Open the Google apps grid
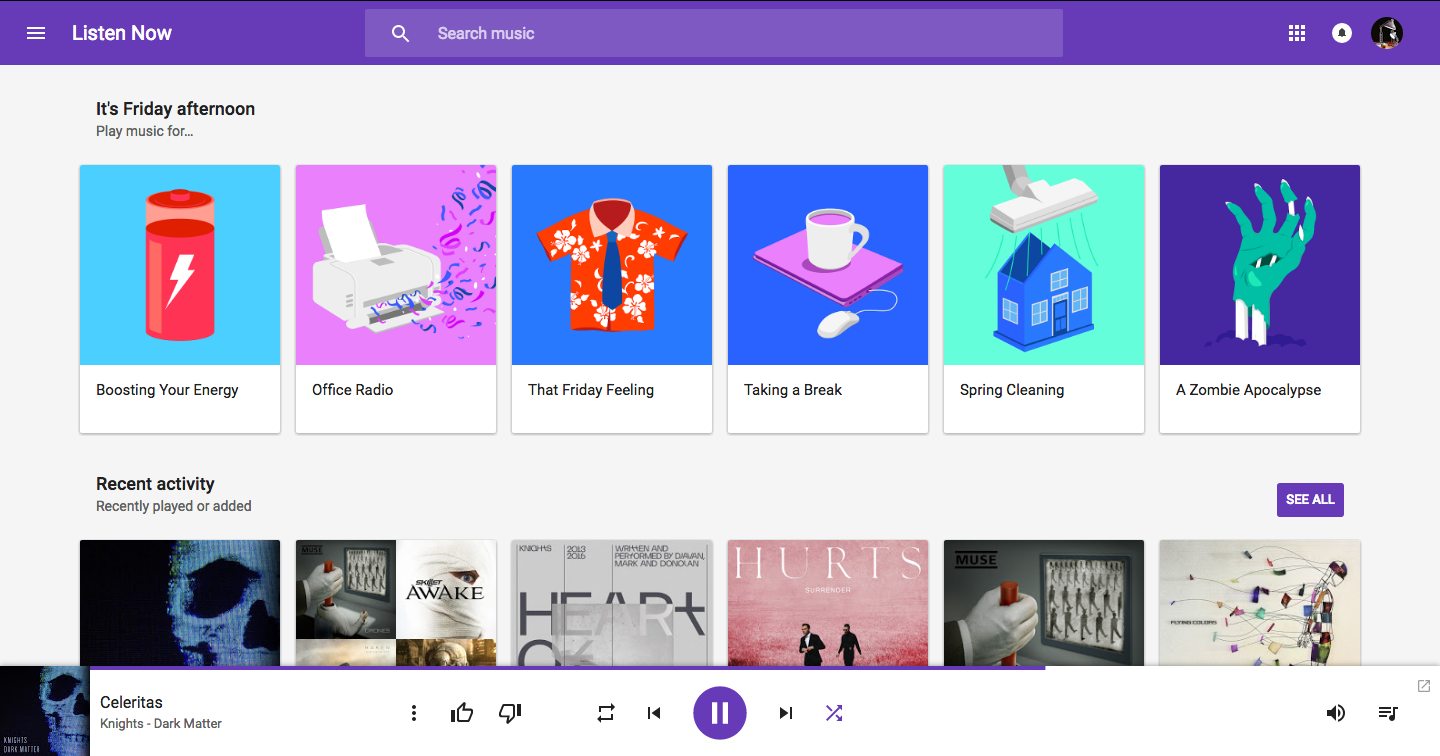This screenshot has height=756, width=1440. pos(1297,33)
